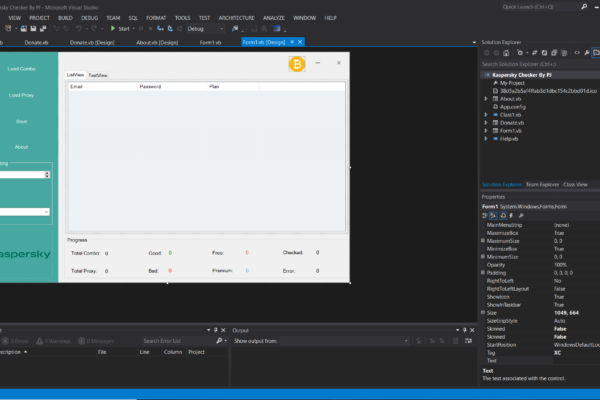The image size is (600, 400).
Task: Click the Find in Files toolbar icon
Action: coord(235,28)
